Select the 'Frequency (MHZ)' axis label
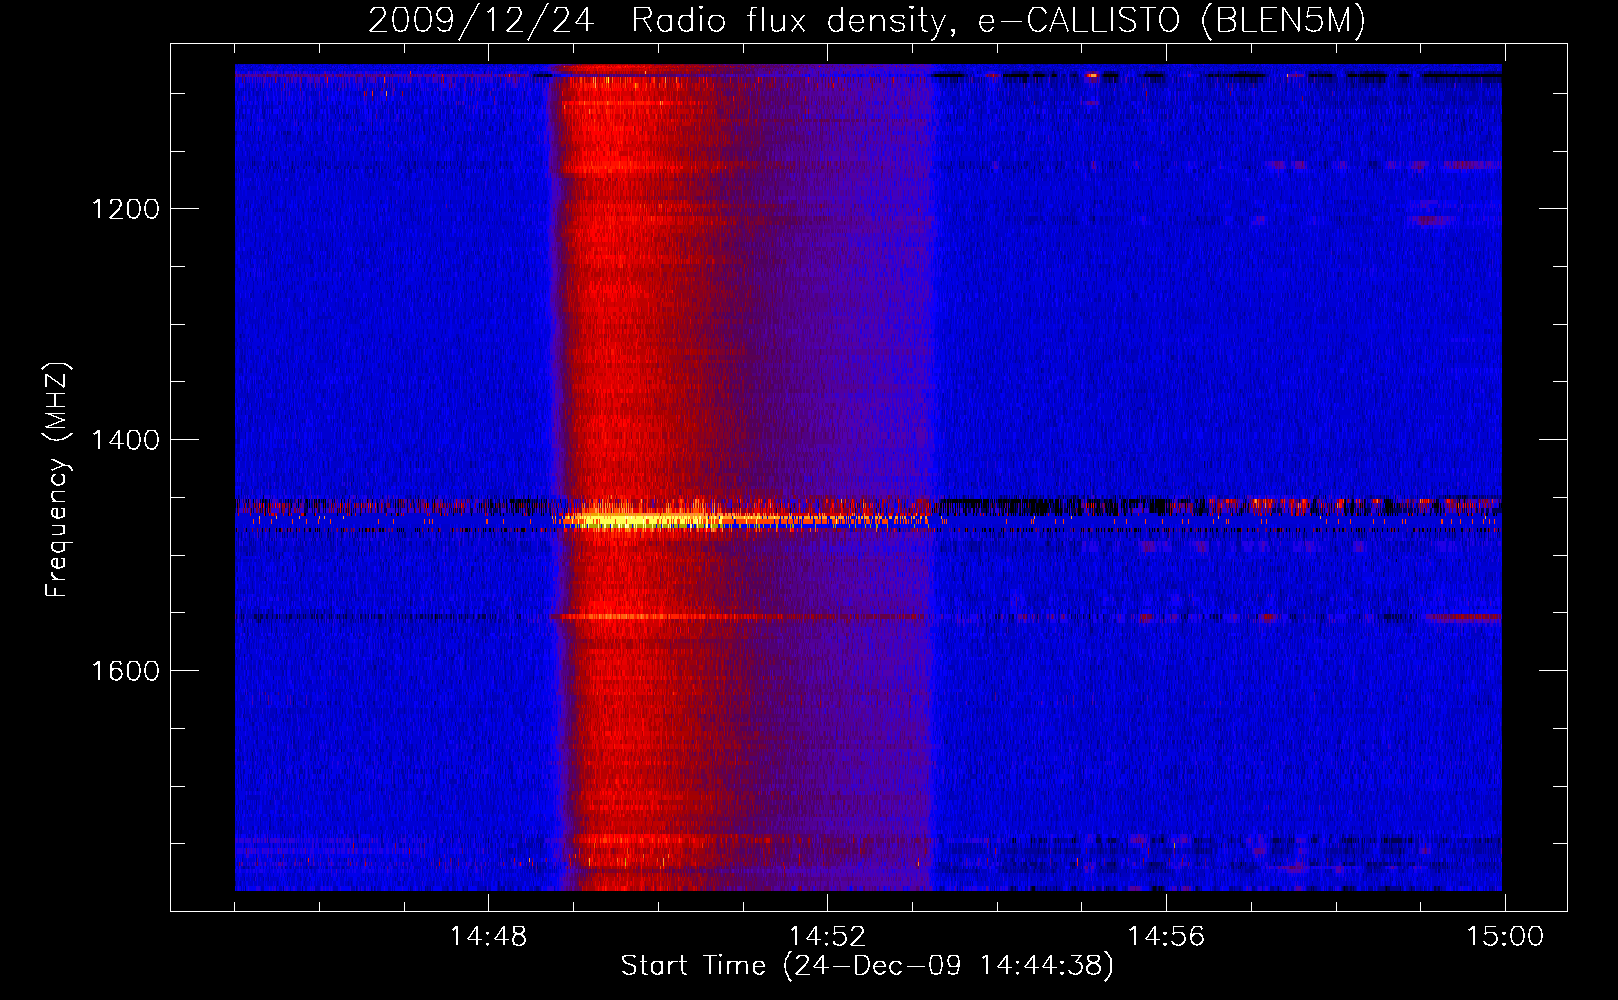 57,480
